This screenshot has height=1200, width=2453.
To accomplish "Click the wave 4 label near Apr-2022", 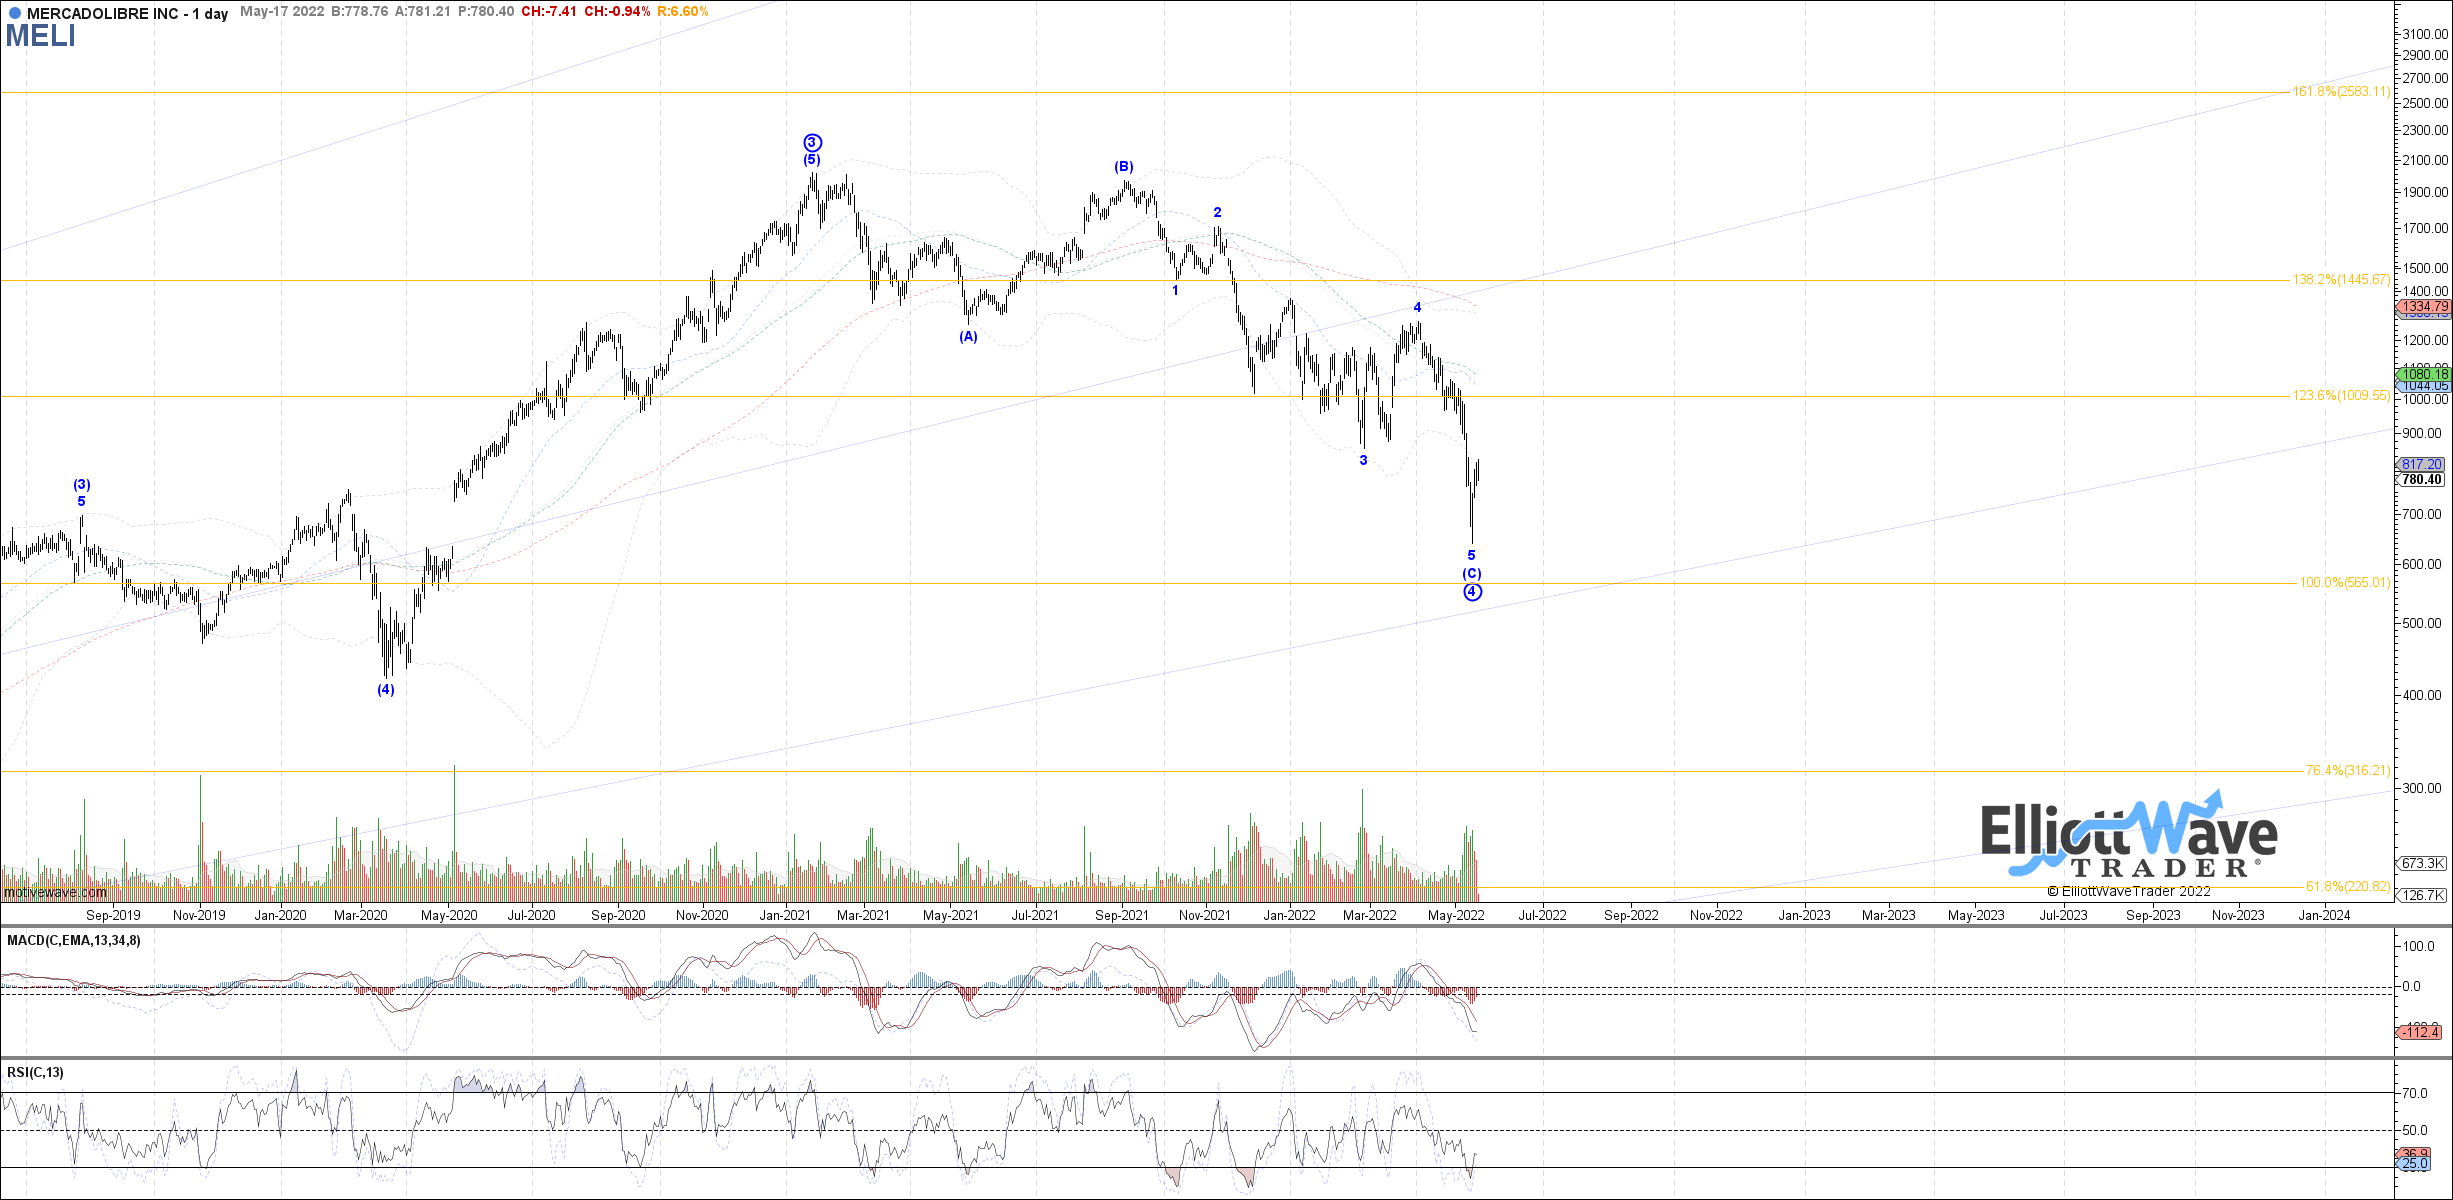I will [1417, 308].
